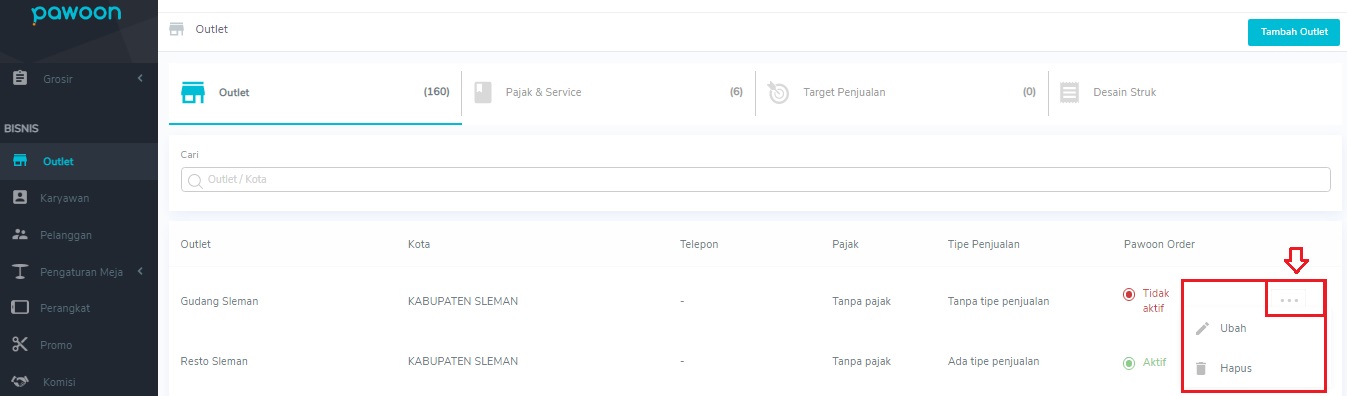Click the red Tidak aktif status icon
Image resolution: width=1347 pixels, height=396 pixels.
(x=1129, y=294)
